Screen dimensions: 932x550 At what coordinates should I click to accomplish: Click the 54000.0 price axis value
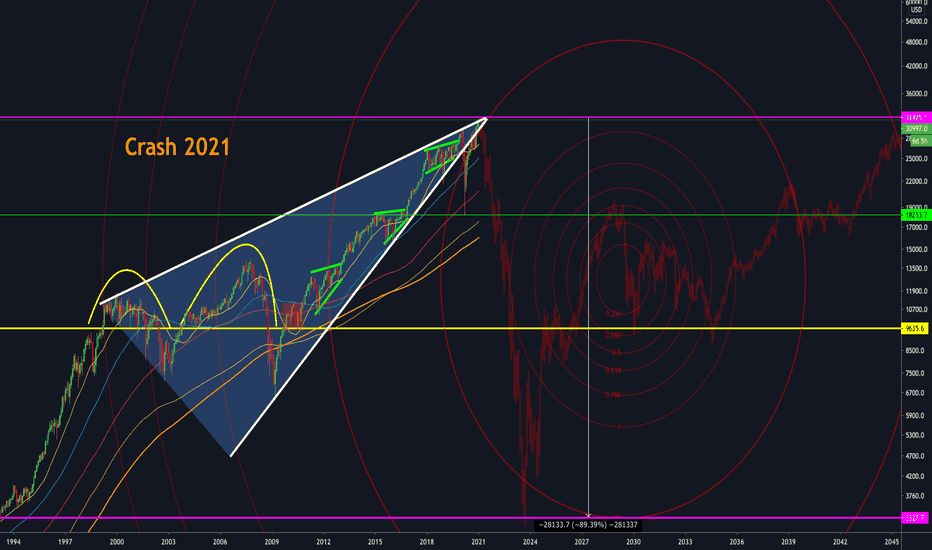(916, 21)
